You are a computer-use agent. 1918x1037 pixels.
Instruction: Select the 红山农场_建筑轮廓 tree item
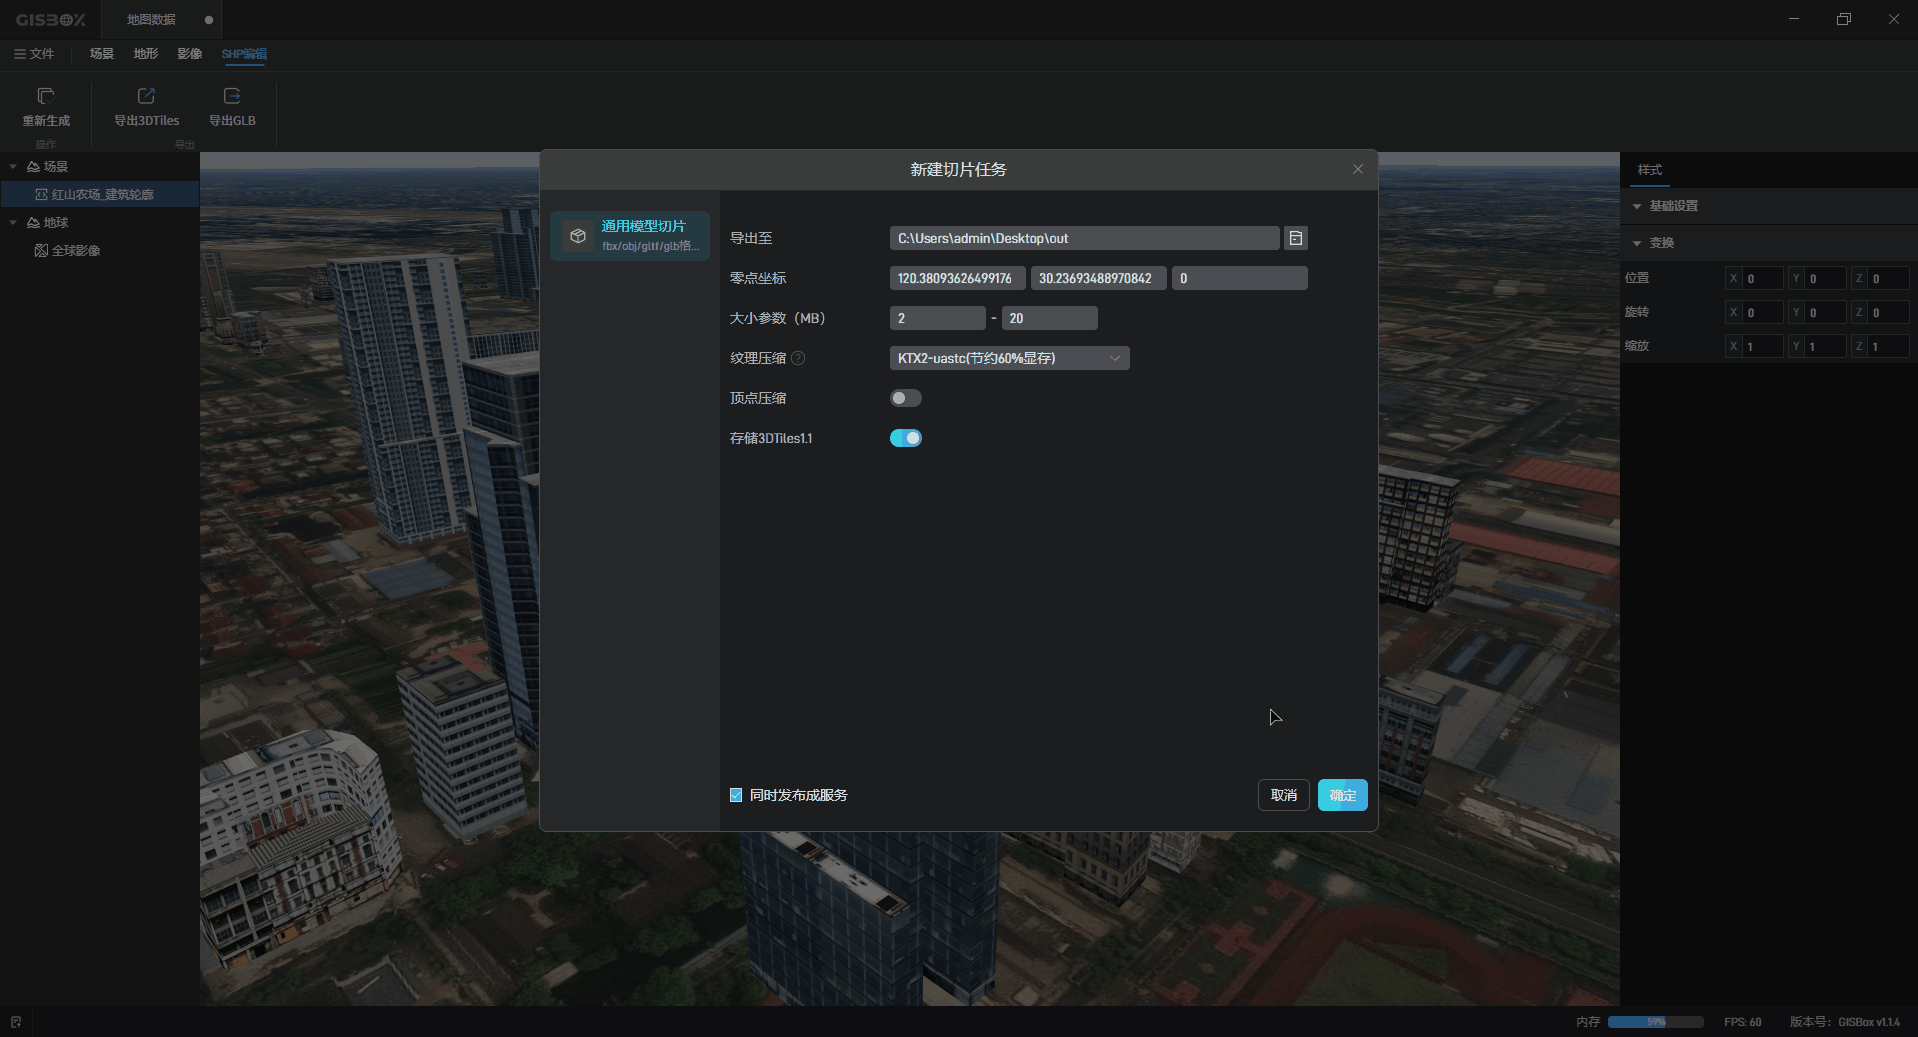[x=100, y=195]
